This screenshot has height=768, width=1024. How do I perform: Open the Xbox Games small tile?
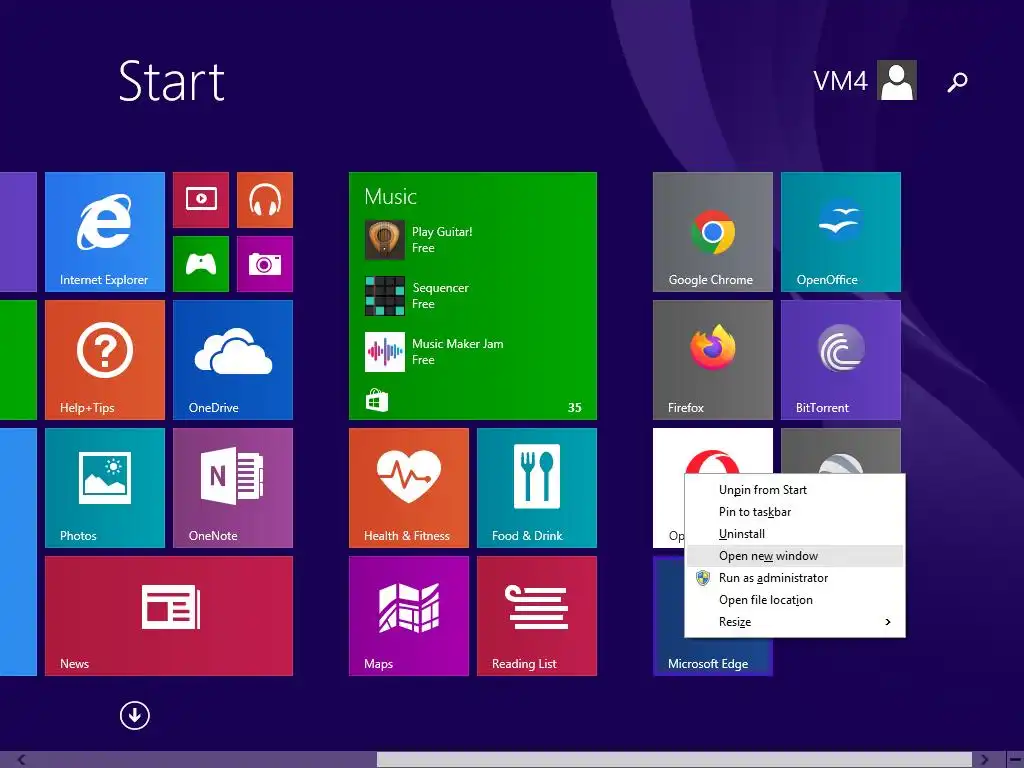pos(200,264)
